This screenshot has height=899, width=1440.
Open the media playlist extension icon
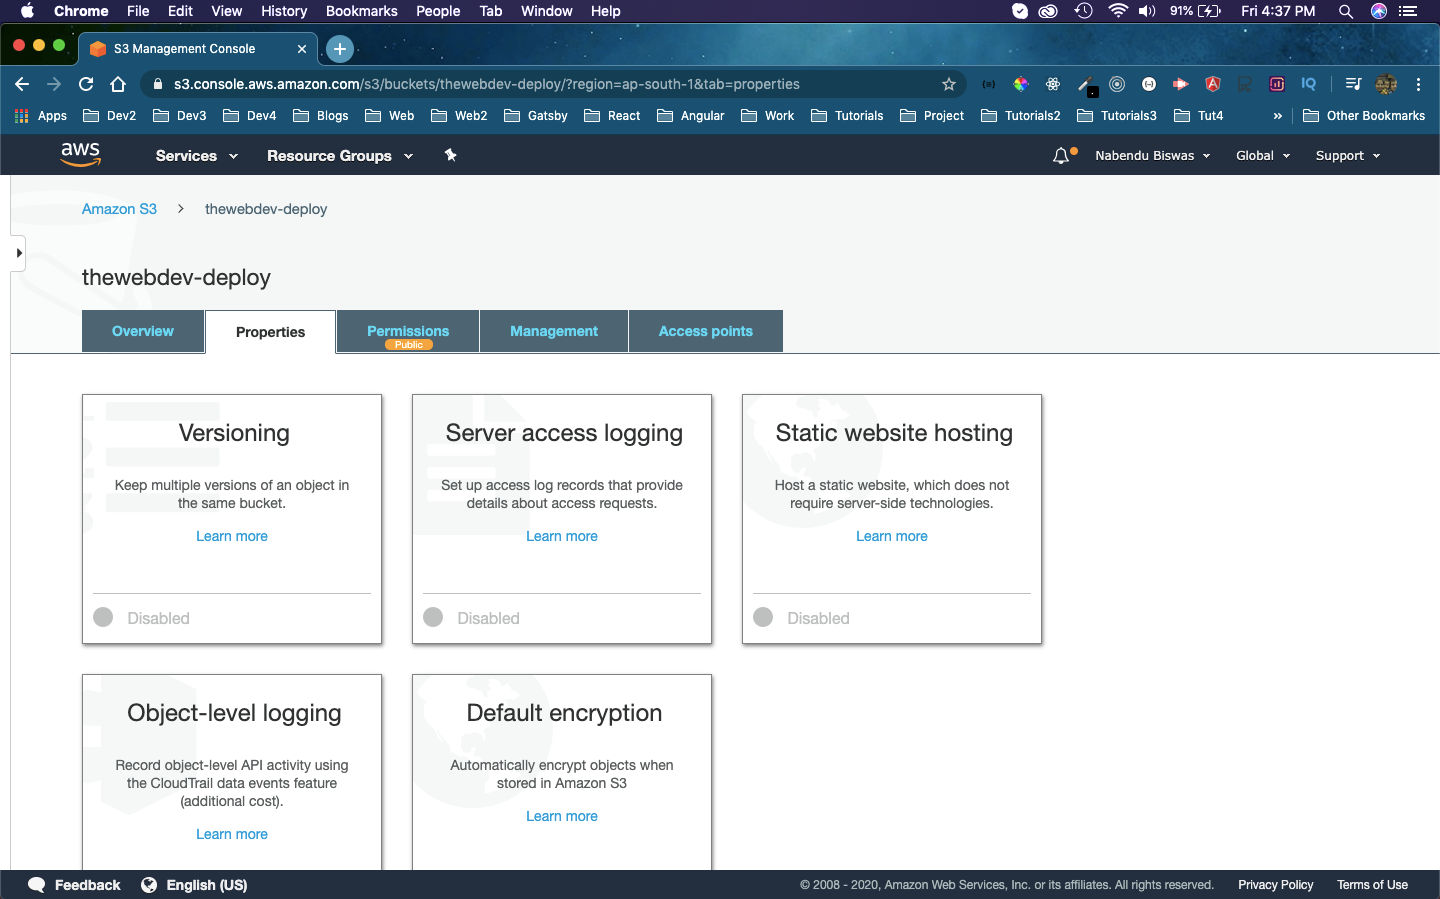1353,84
